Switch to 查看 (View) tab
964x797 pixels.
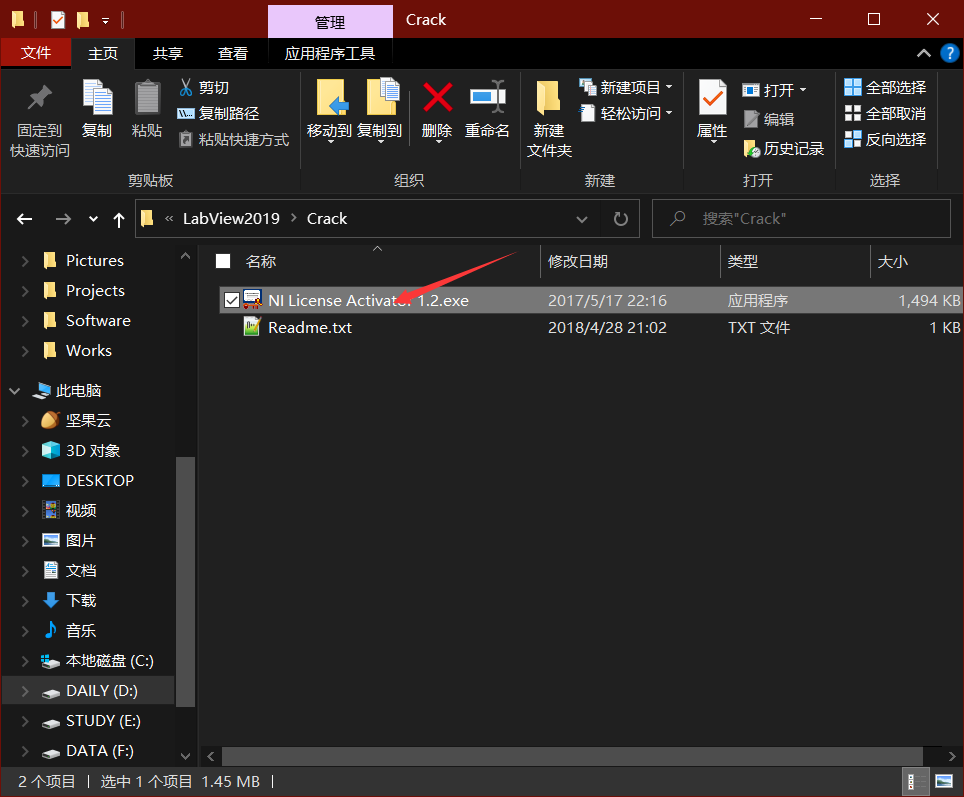(x=232, y=54)
